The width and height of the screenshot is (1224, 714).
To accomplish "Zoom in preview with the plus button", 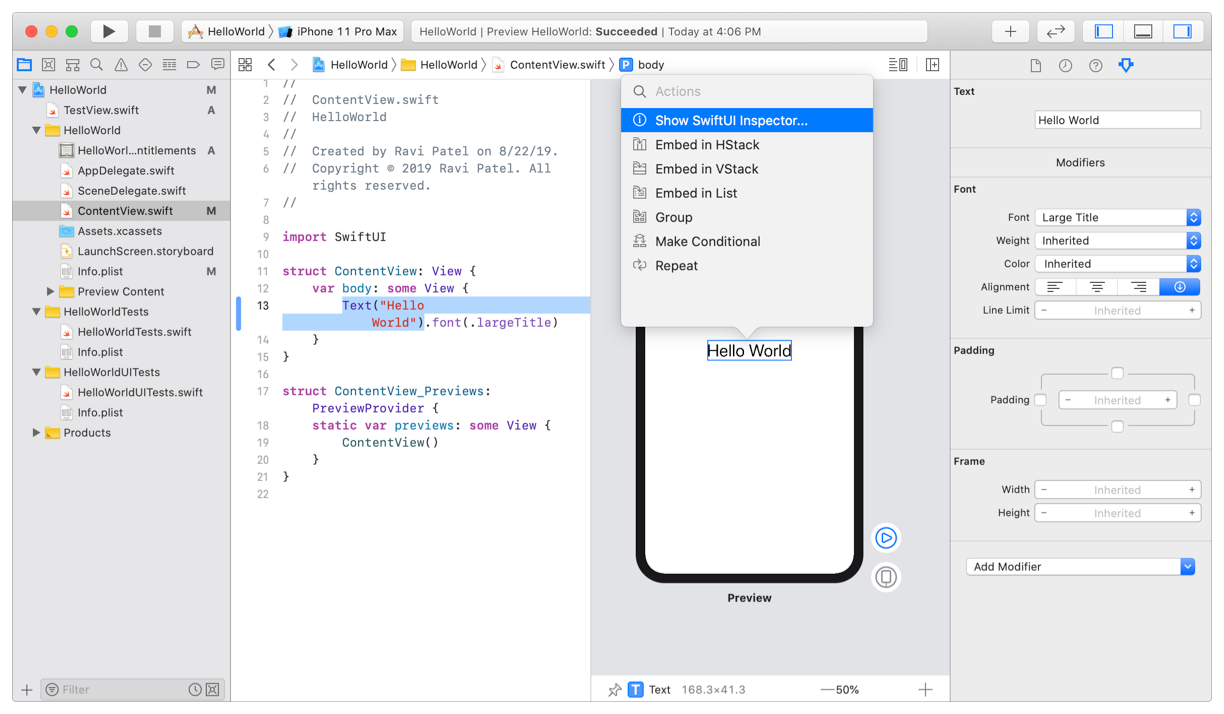I will 925,689.
